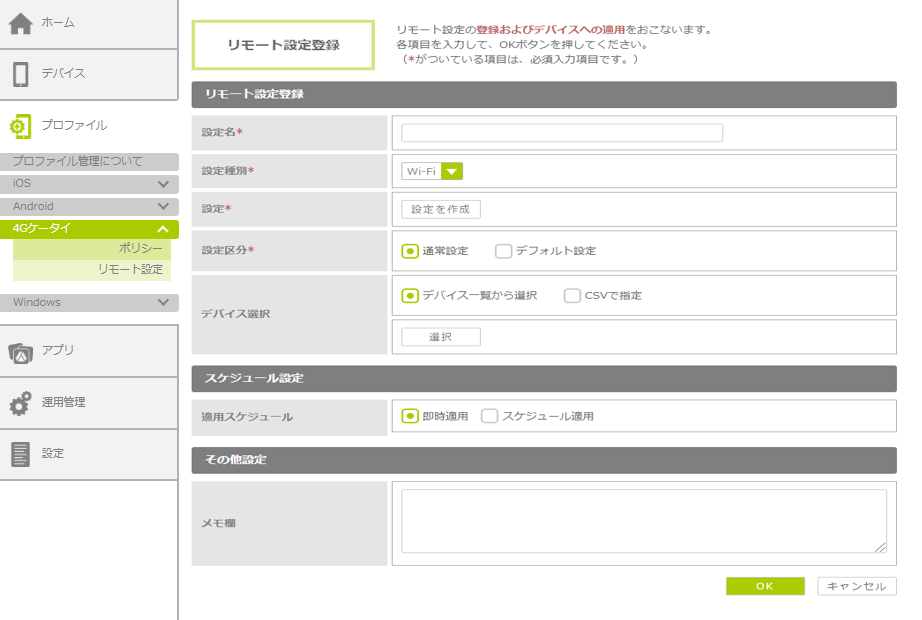This screenshot has height=620, width=922.
Task: Expand the iOS sidebar section
Action: click(163, 184)
